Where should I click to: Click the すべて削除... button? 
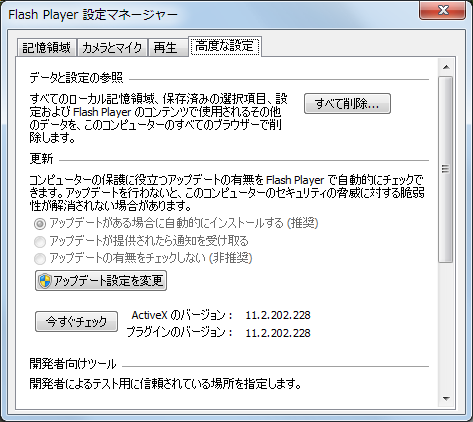[x=347, y=104]
